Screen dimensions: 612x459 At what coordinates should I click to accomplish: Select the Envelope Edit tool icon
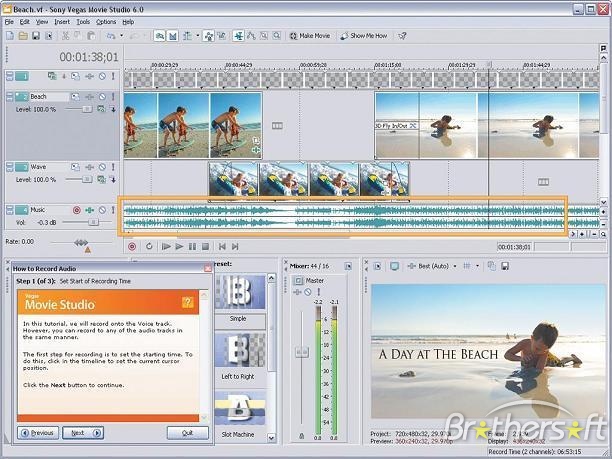251,36
